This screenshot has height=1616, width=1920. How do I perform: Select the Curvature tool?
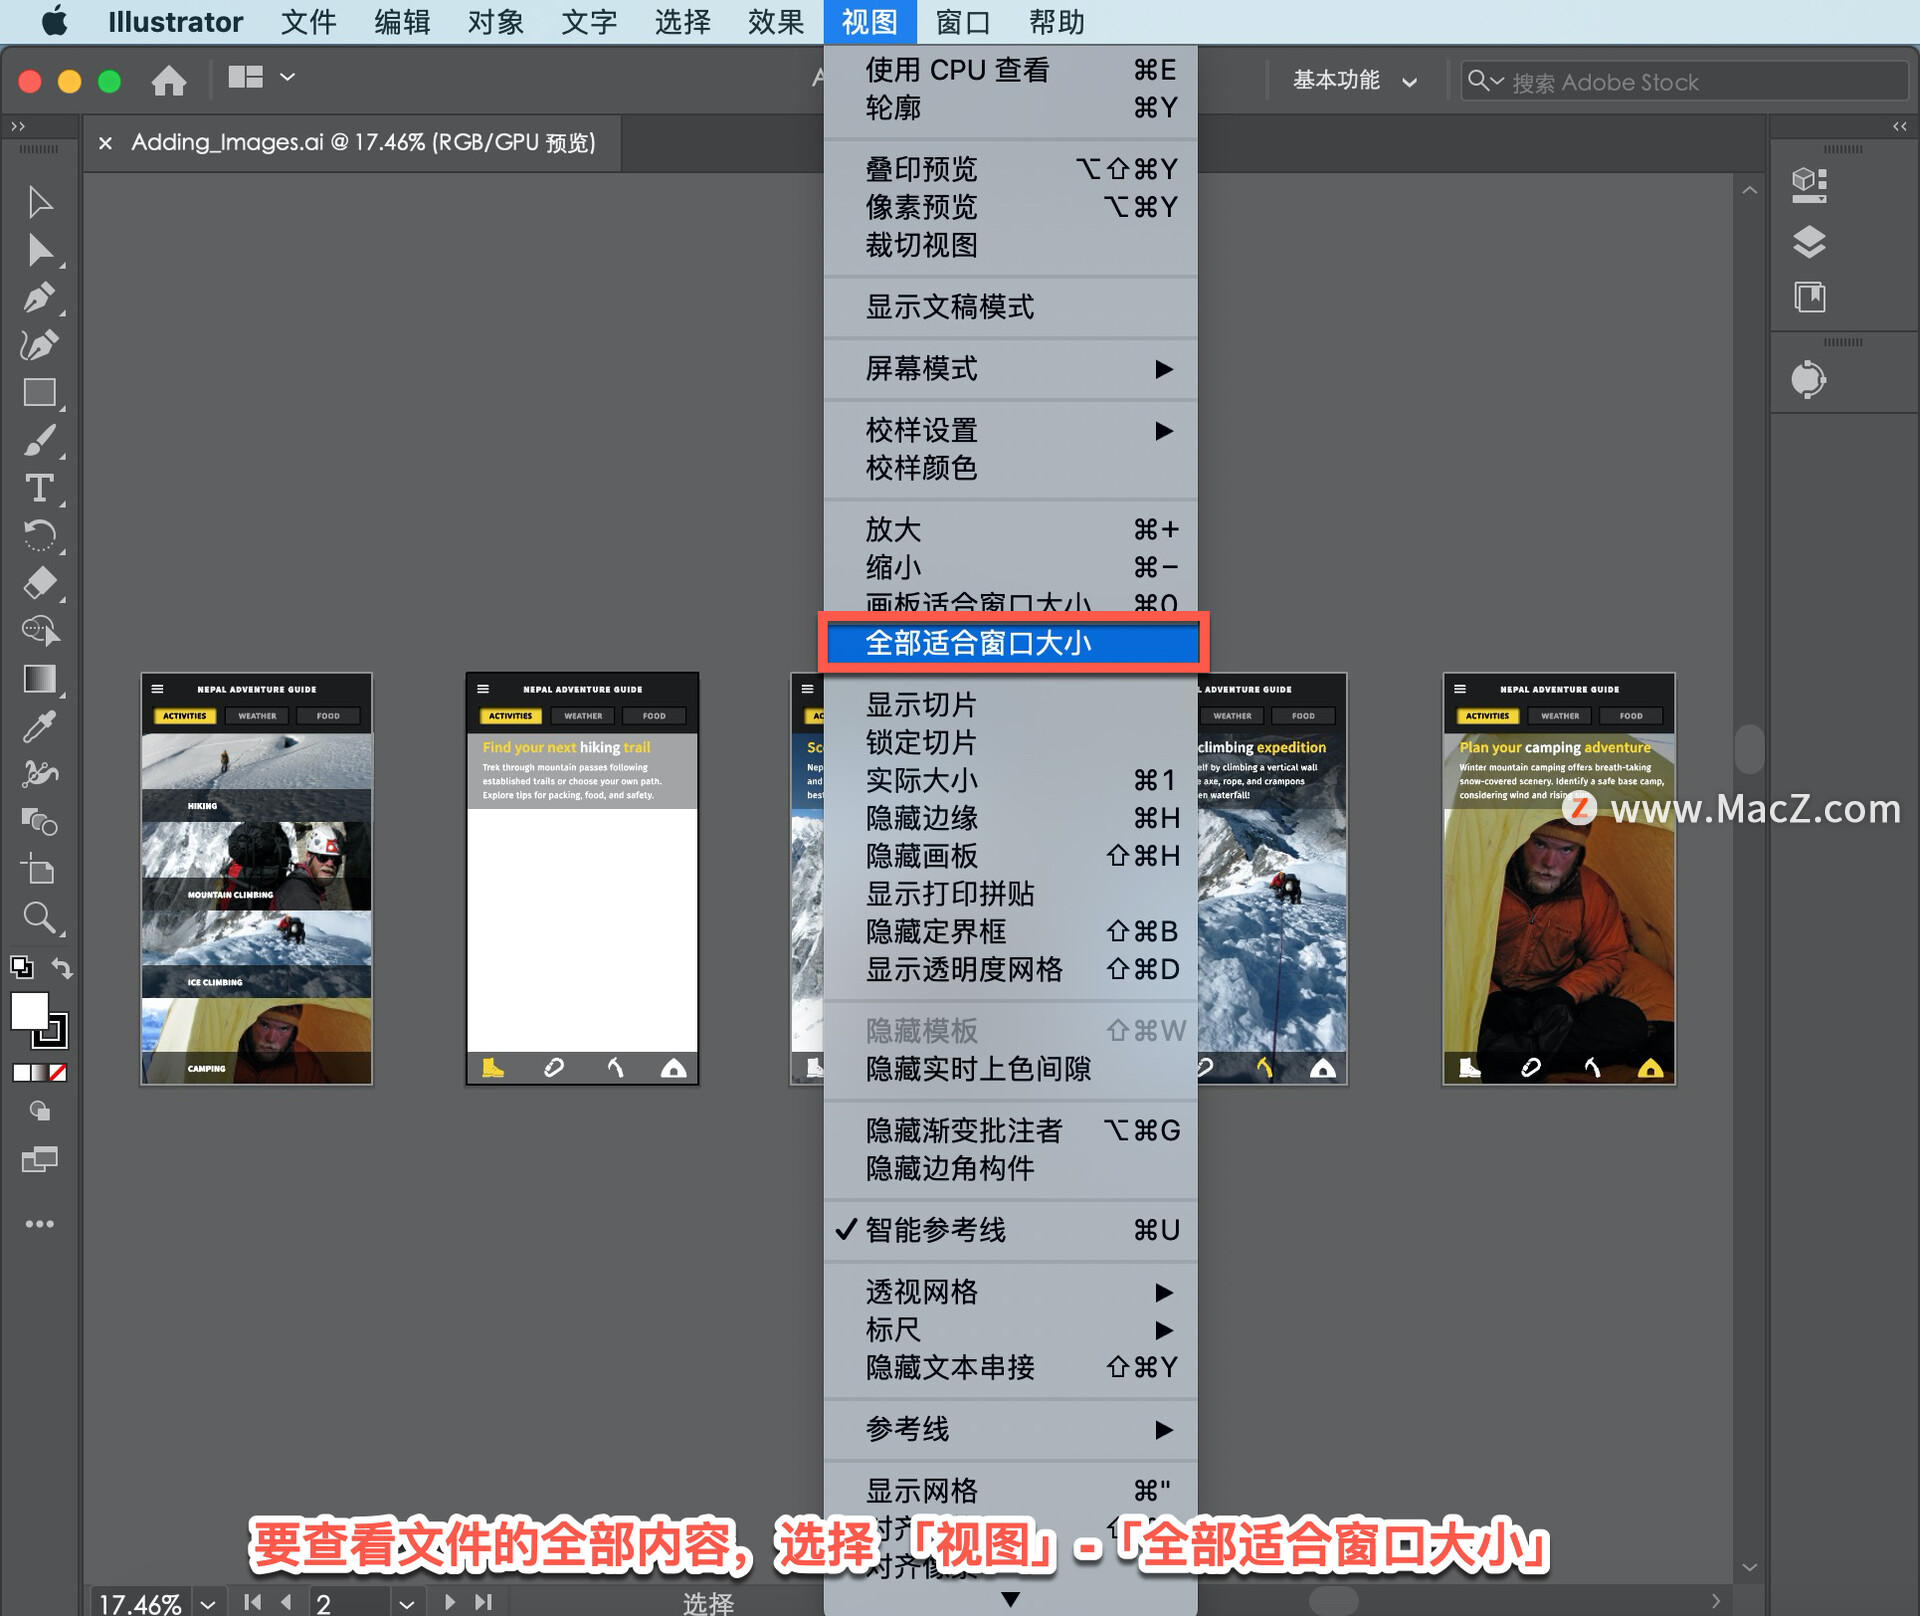click(40, 346)
